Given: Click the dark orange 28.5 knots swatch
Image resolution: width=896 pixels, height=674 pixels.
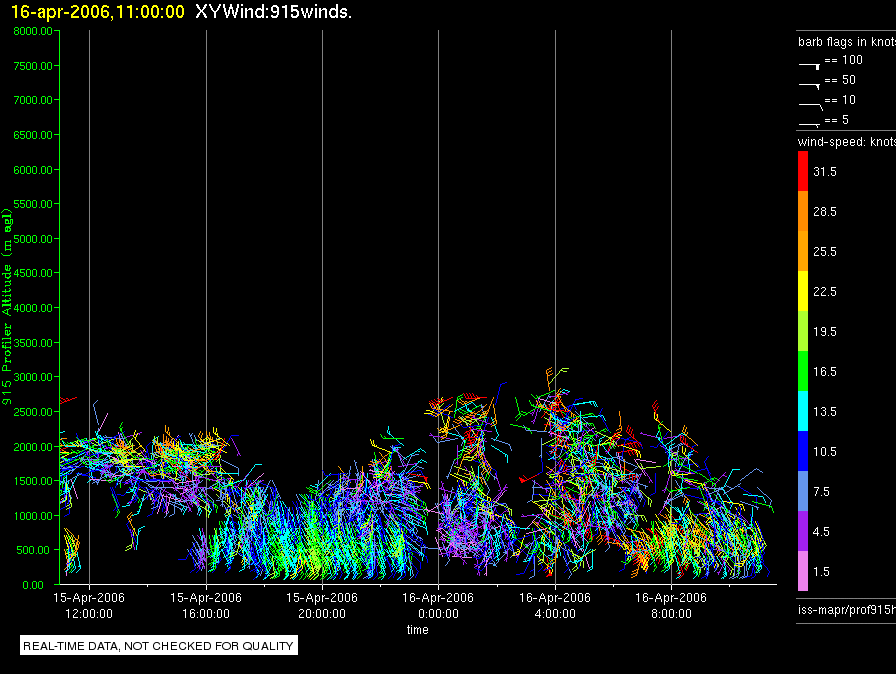Looking at the screenshot, I should point(803,211).
